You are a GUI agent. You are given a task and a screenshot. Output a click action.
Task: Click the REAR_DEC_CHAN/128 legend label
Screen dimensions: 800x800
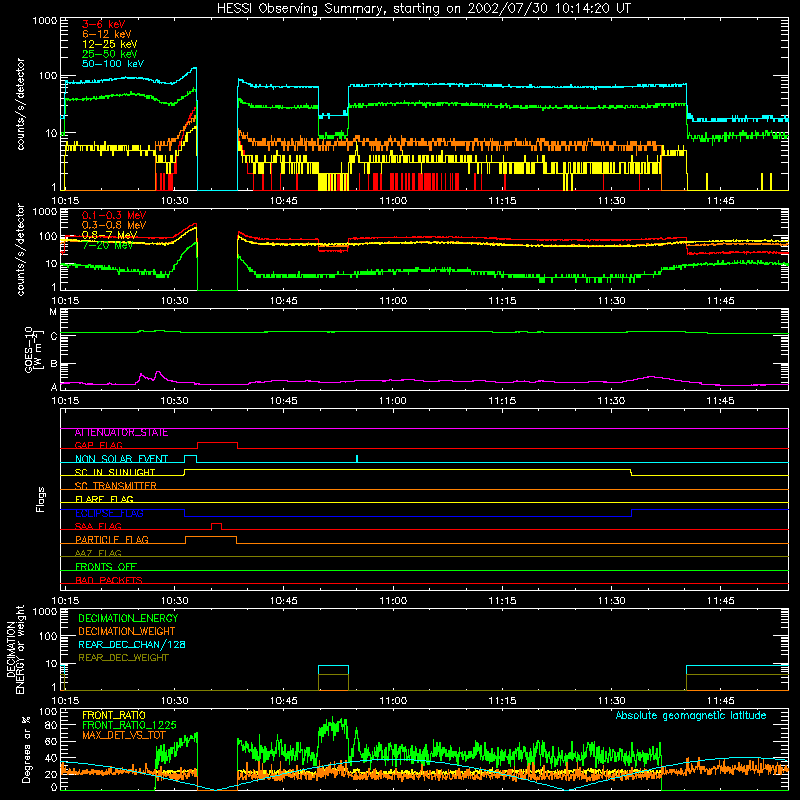click(132, 645)
